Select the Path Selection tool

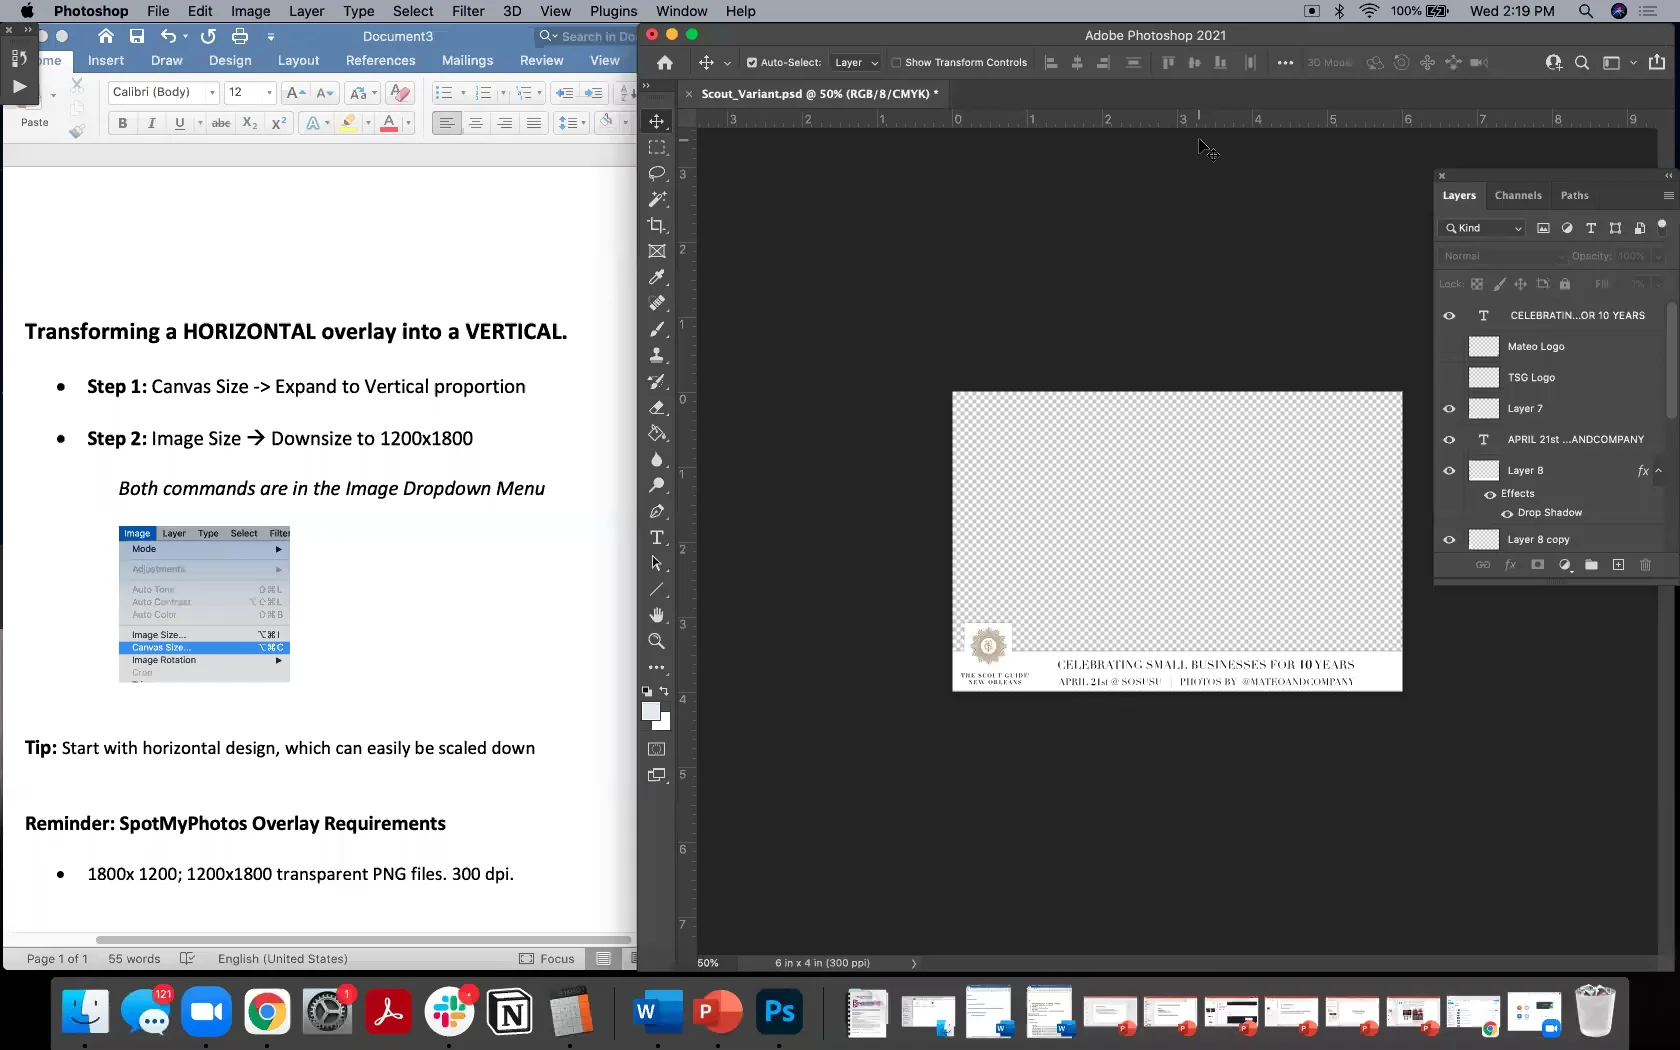[x=657, y=563]
